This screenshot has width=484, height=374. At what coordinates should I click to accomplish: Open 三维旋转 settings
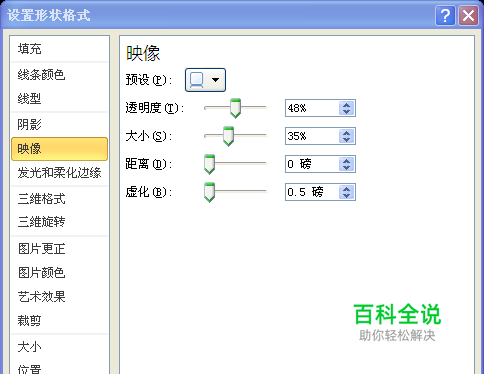(x=59, y=222)
